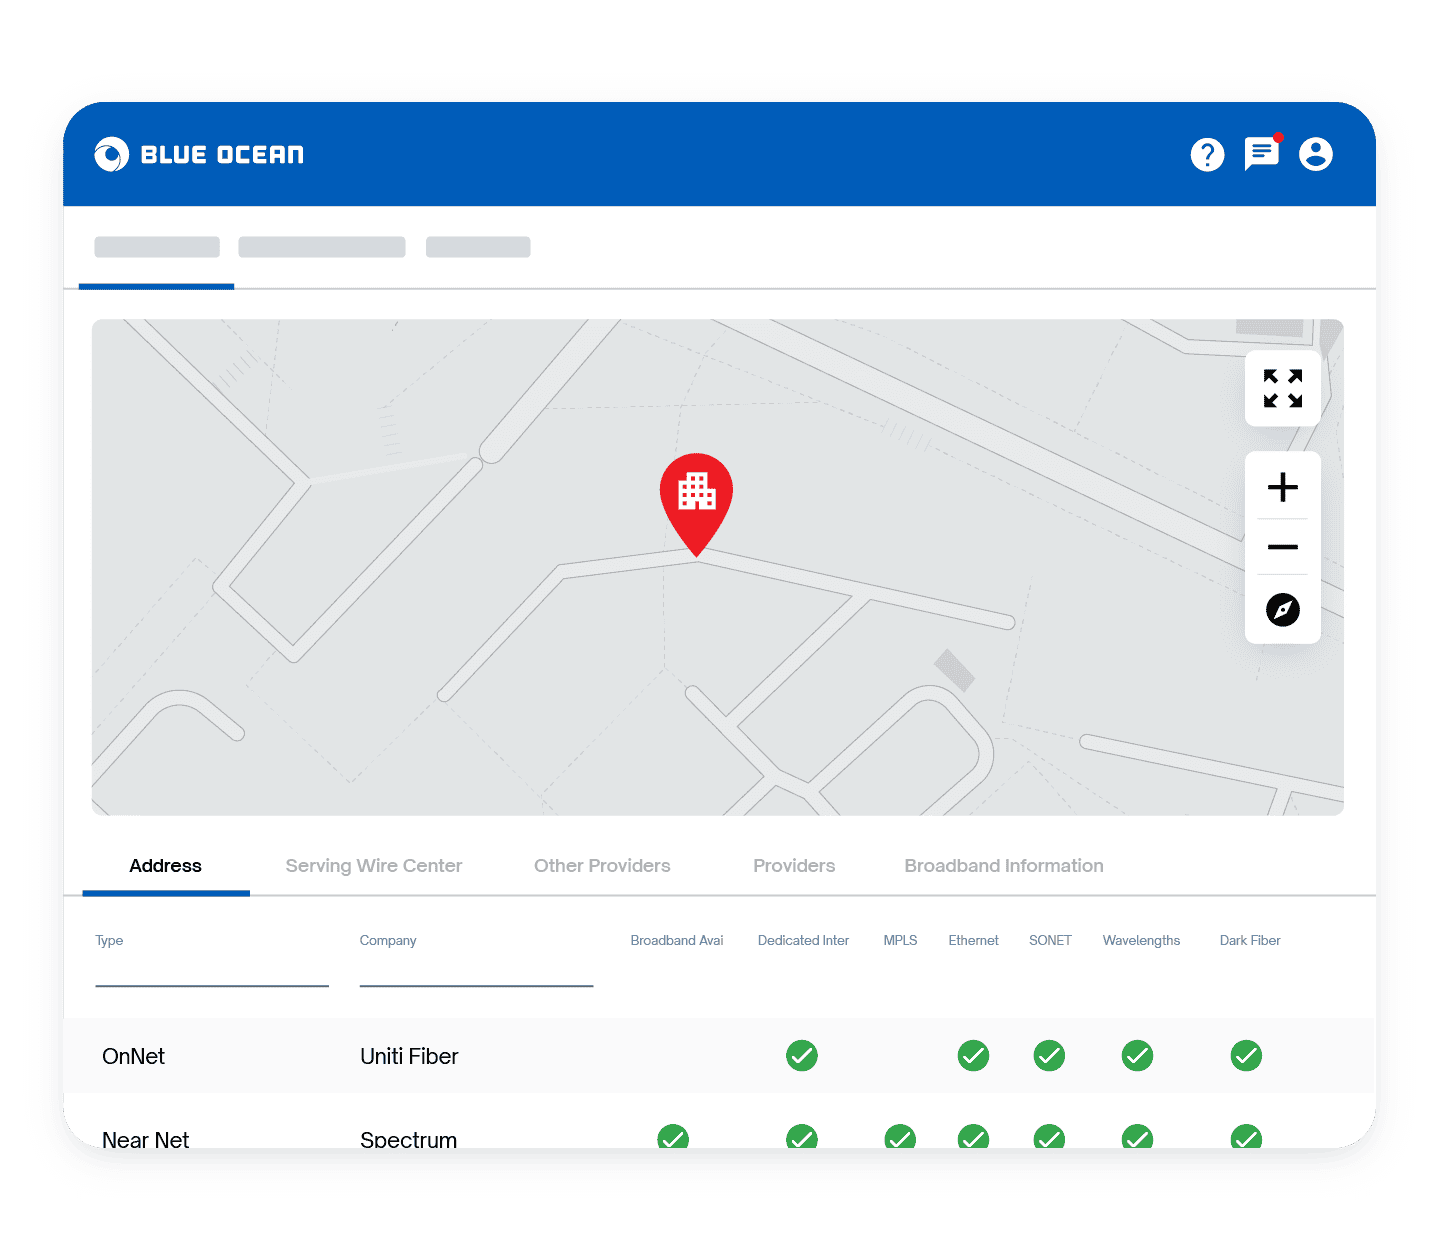1439x1250 pixels.
Task: Click the Wavelengths column header
Action: (1141, 941)
